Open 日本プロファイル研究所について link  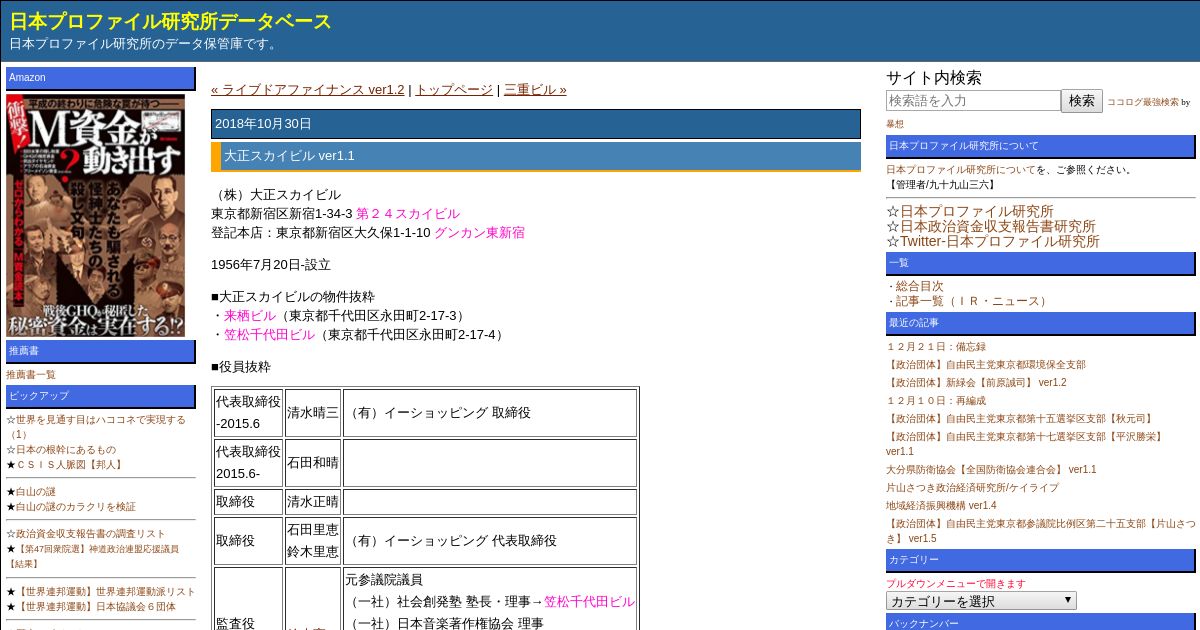pyautogui.click(x=961, y=170)
